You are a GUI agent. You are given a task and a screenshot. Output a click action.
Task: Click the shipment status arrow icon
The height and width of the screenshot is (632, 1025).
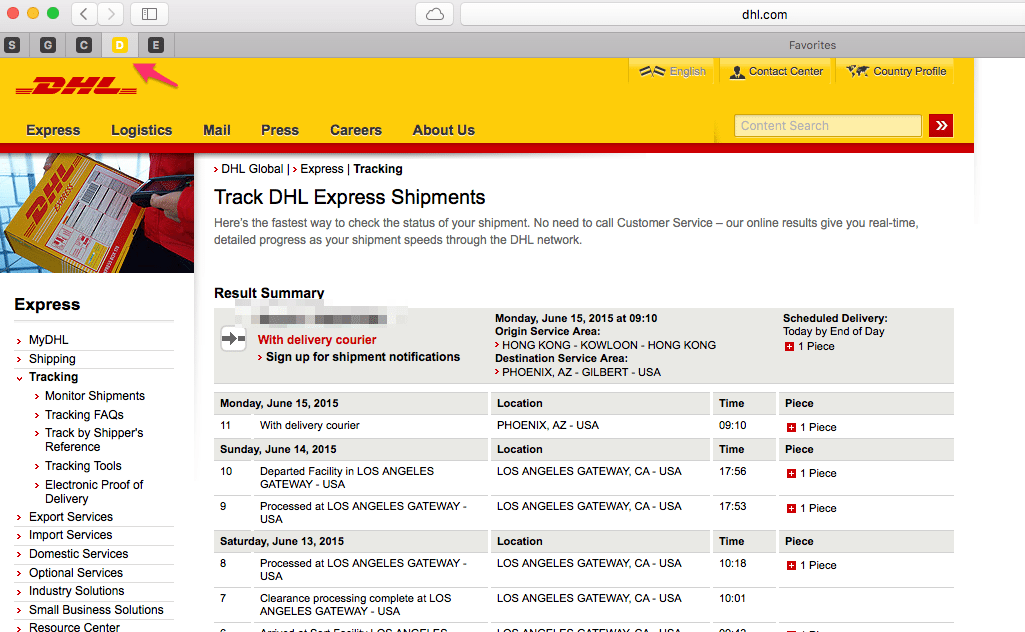click(x=233, y=339)
